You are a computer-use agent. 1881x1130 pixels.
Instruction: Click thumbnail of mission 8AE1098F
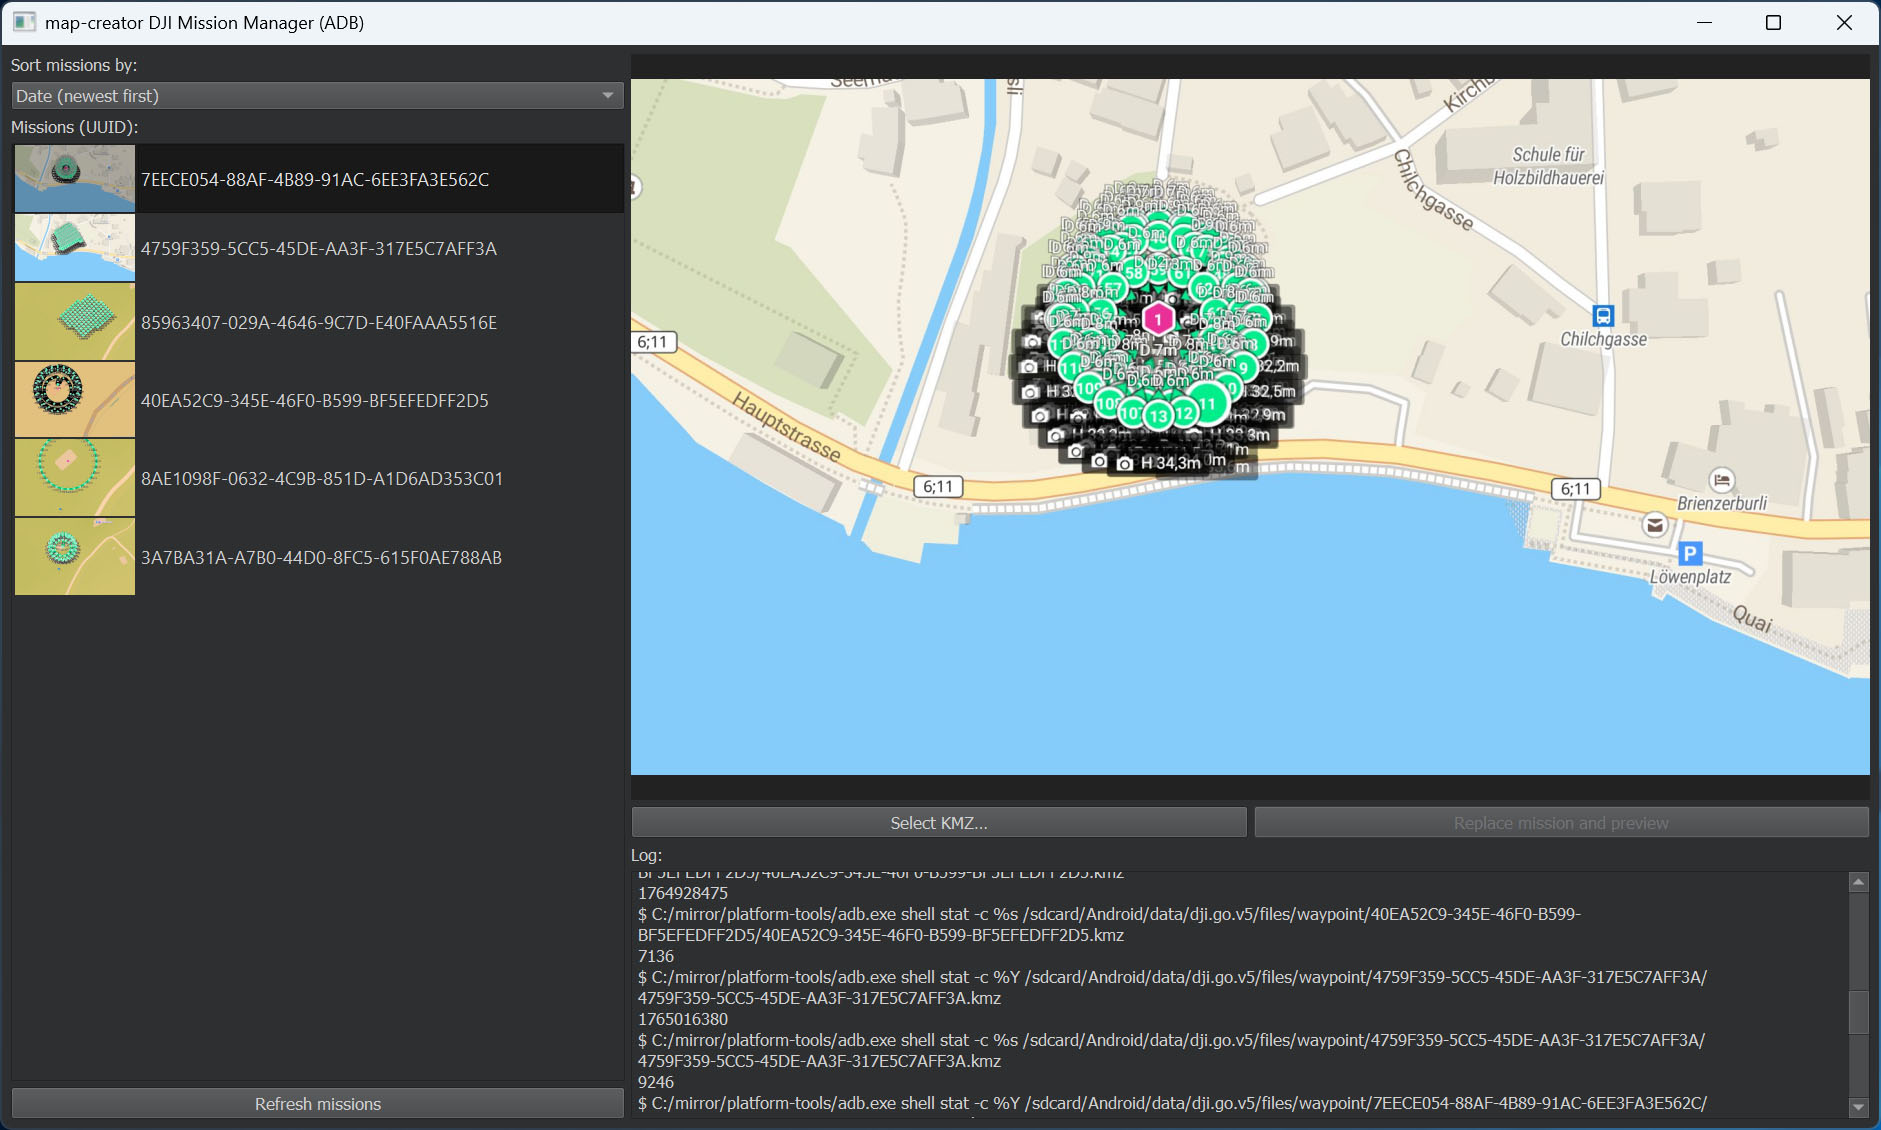pos(75,478)
